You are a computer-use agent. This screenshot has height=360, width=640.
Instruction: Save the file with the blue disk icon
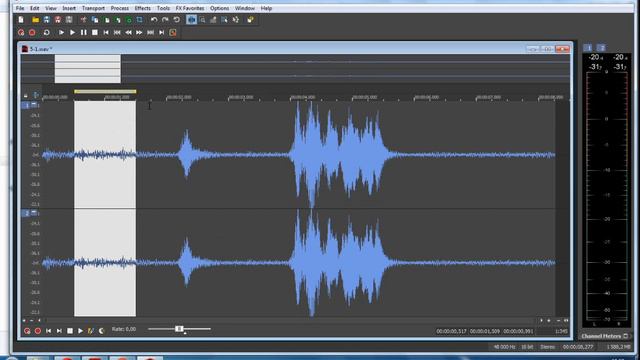47,20
